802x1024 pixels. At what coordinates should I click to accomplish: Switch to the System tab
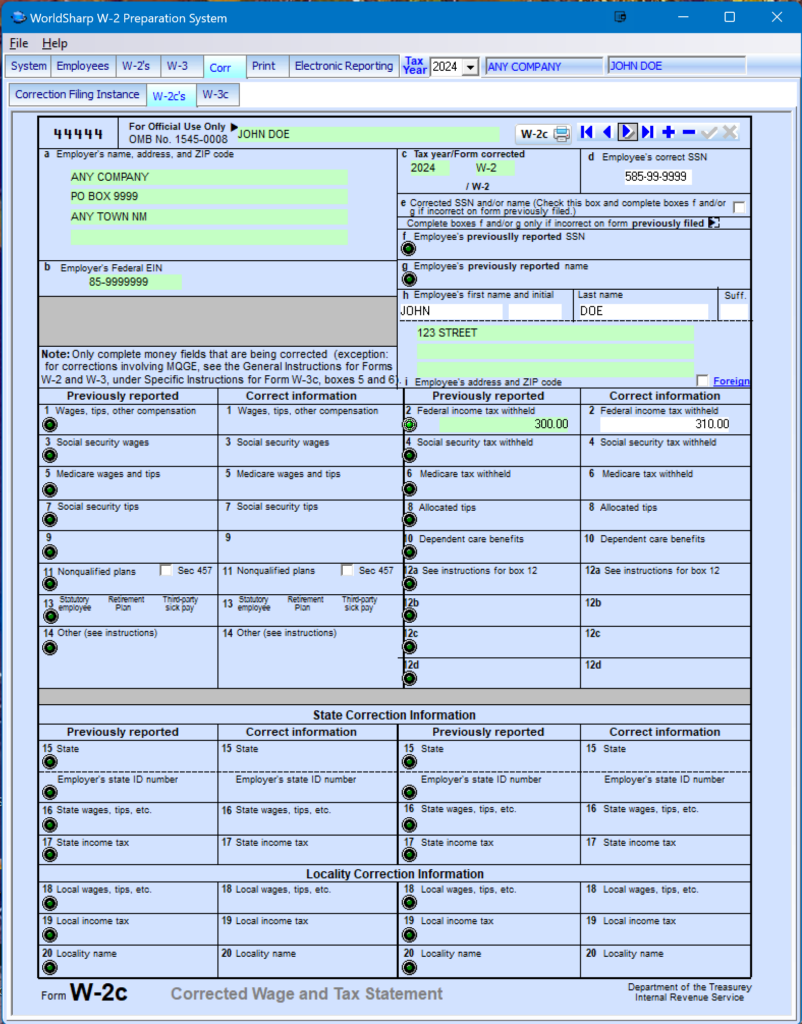pos(29,66)
